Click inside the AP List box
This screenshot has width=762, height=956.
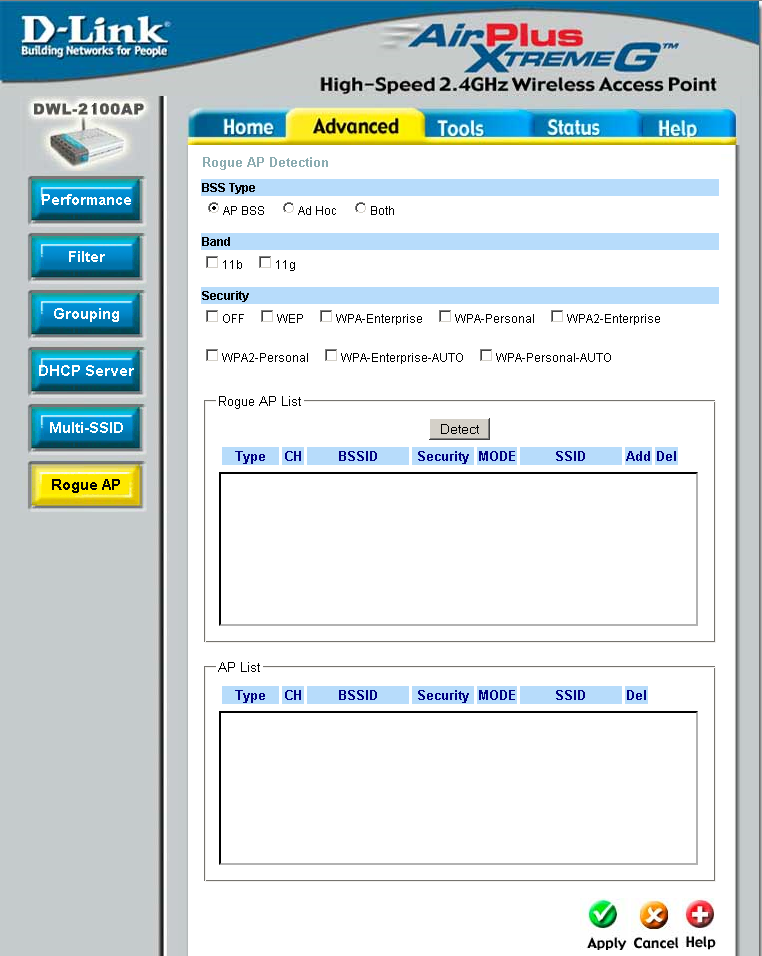[x=458, y=788]
